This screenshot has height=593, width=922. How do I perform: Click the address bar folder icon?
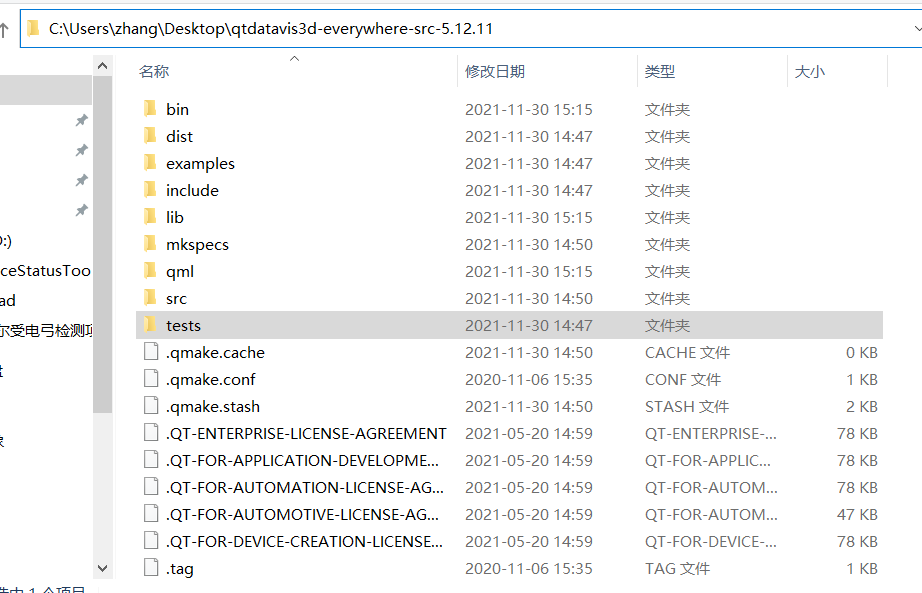pyautogui.click(x=34, y=28)
